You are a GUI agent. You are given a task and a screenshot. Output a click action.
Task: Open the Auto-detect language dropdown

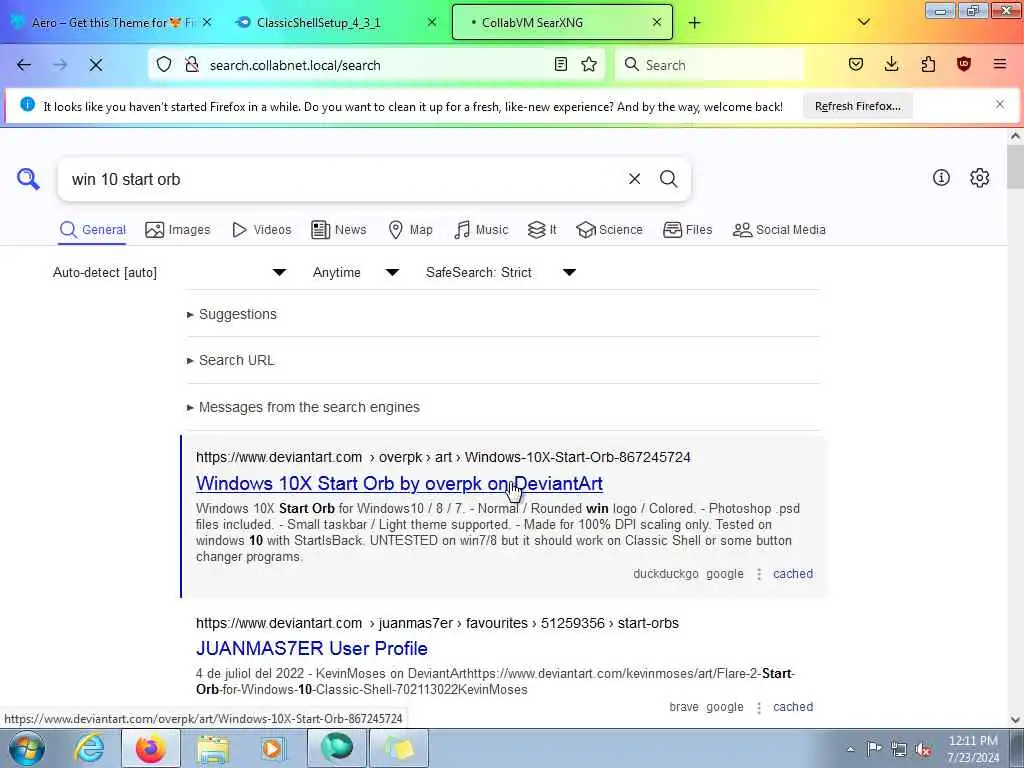click(x=170, y=272)
